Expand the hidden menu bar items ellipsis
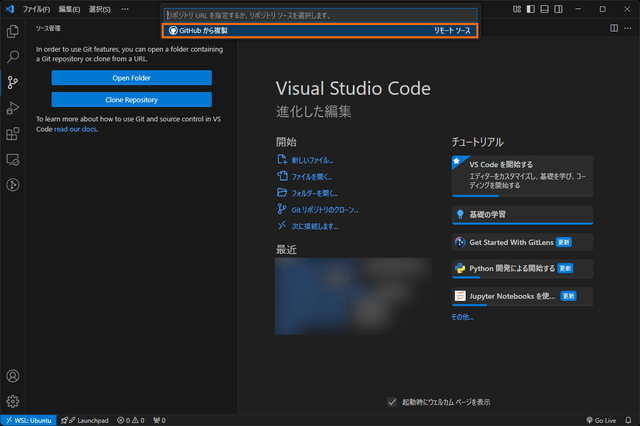This screenshot has height=426, width=640. tap(125, 9)
